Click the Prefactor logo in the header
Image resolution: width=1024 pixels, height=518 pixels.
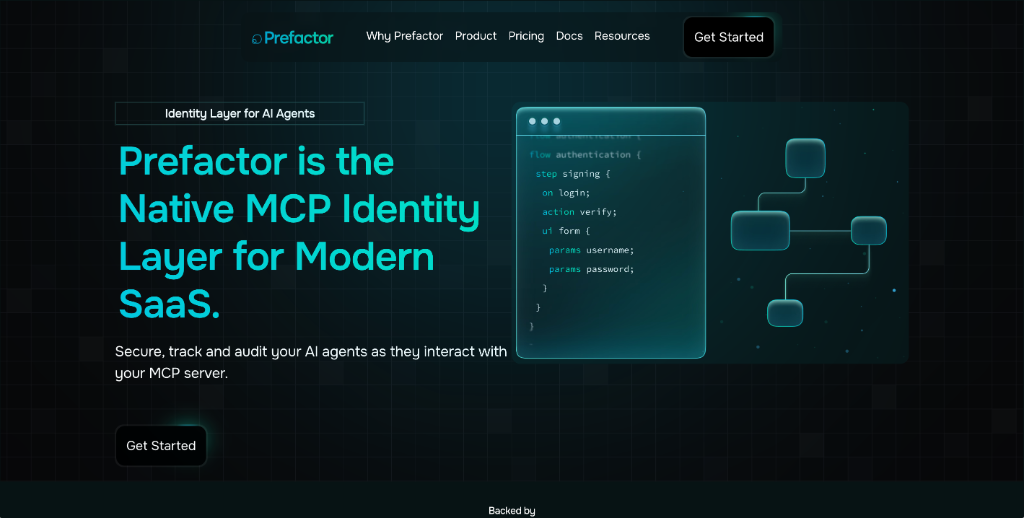tap(293, 38)
